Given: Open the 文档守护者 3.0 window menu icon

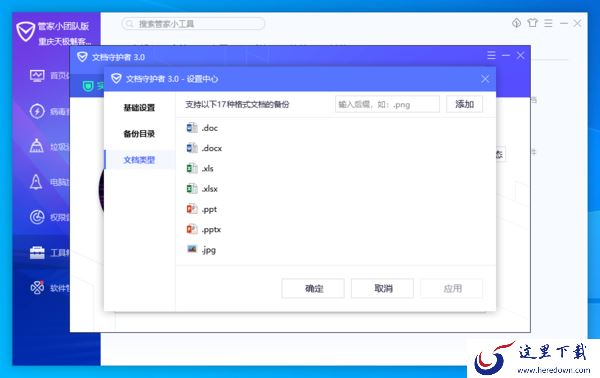Looking at the screenshot, I should [x=492, y=55].
